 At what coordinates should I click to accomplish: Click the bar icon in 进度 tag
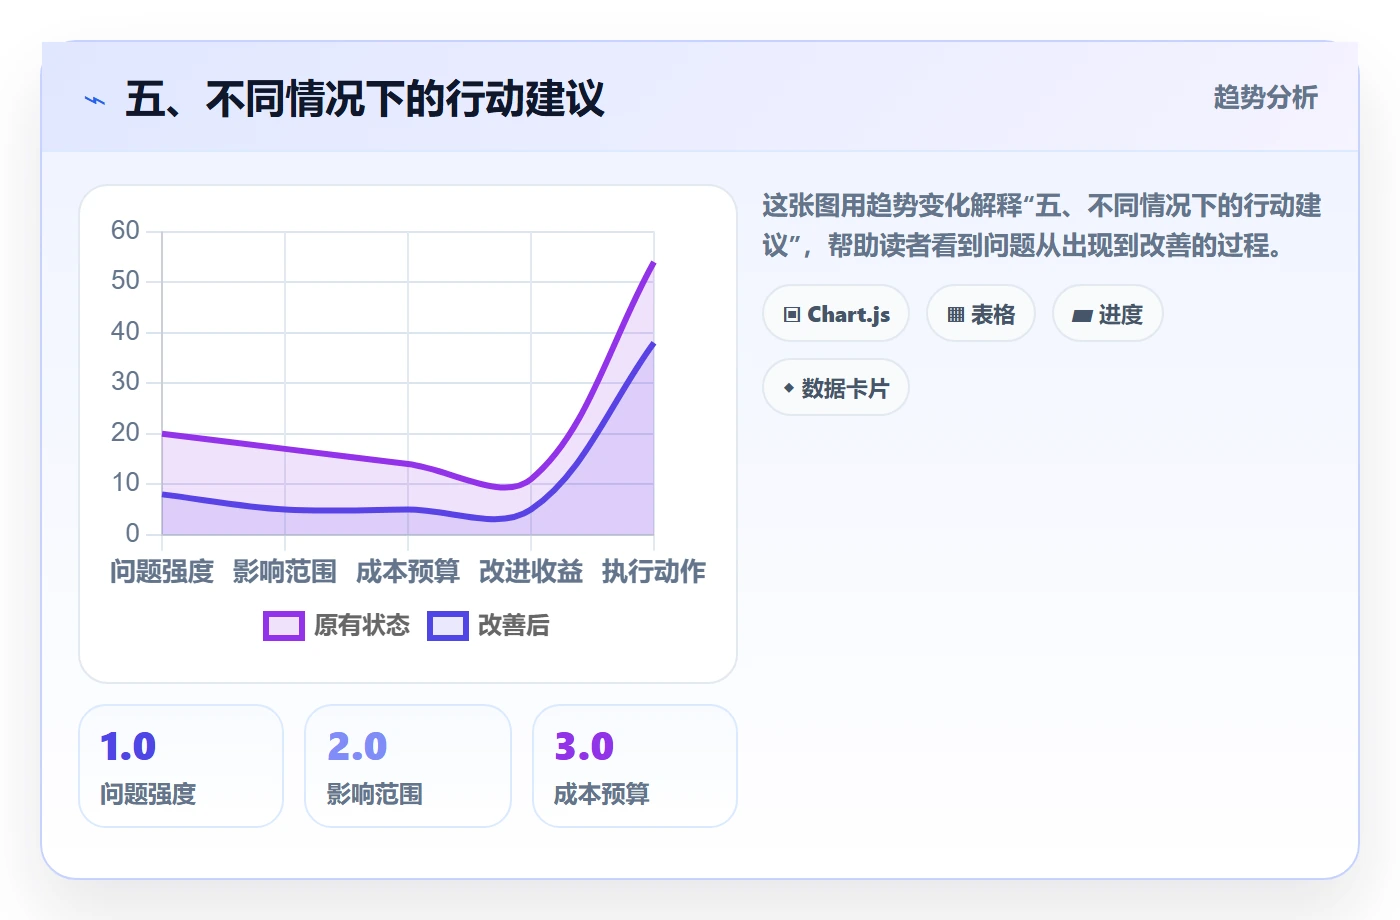pyautogui.click(x=1082, y=316)
